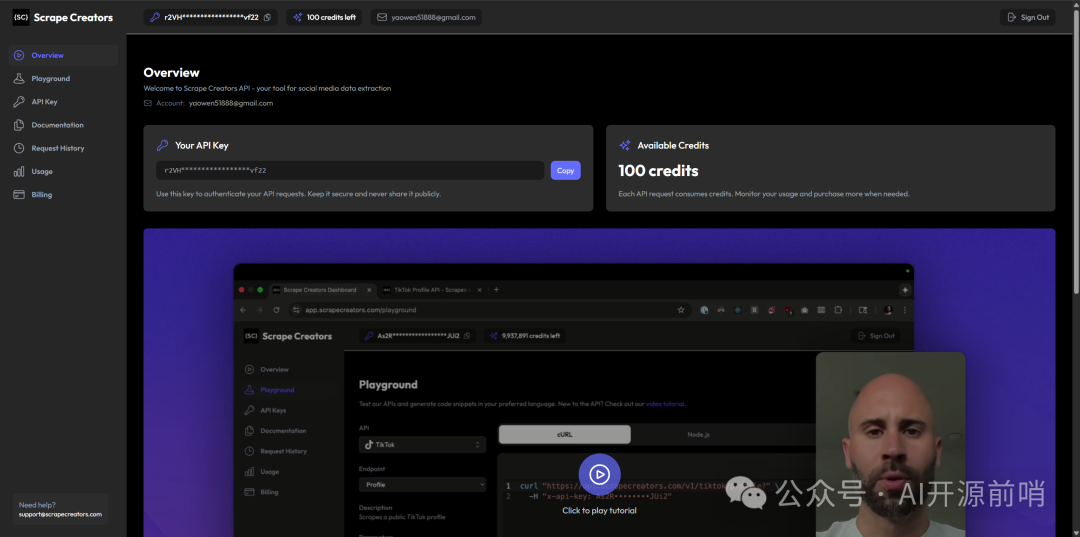Sign out of the account
The height and width of the screenshot is (537, 1080).
point(1027,17)
